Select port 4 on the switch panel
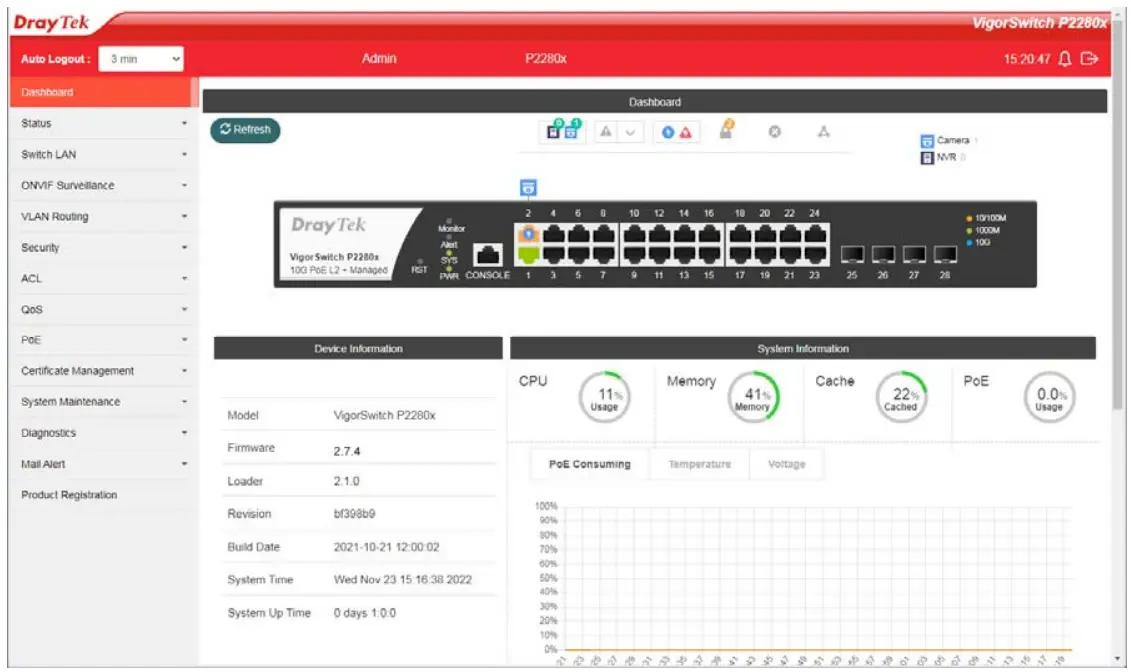The image size is (1131, 672). [553, 234]
